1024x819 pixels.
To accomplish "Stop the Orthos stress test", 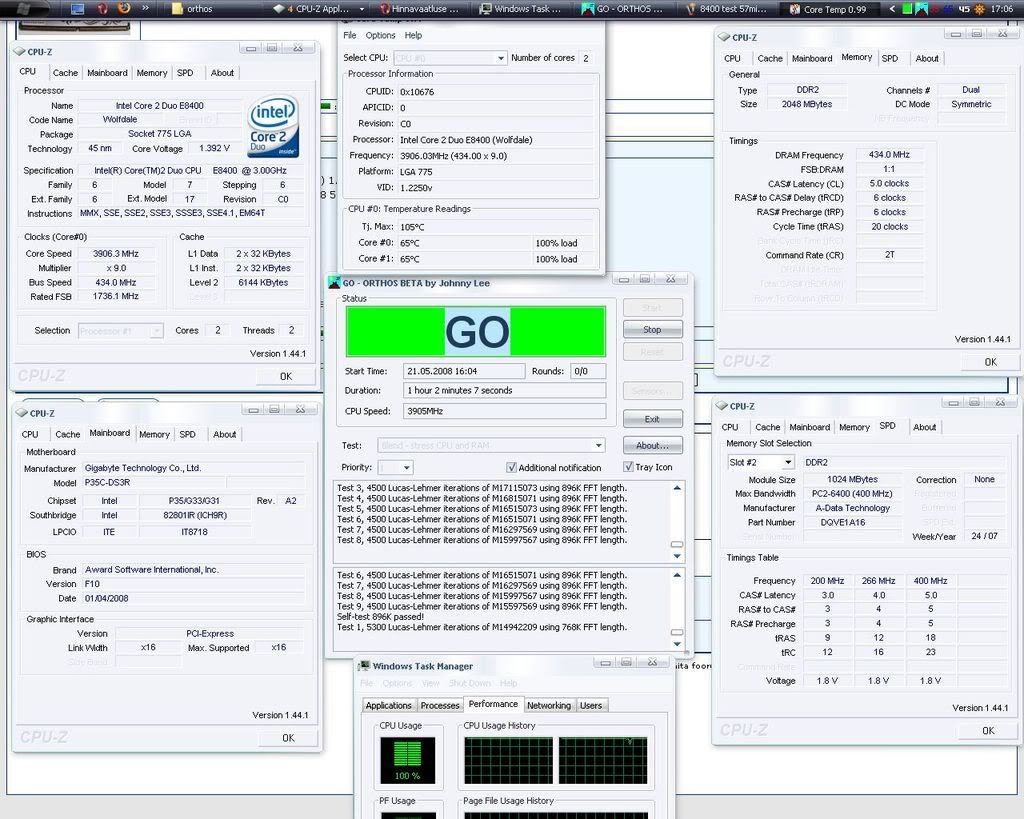I will (x=652, y=330).
